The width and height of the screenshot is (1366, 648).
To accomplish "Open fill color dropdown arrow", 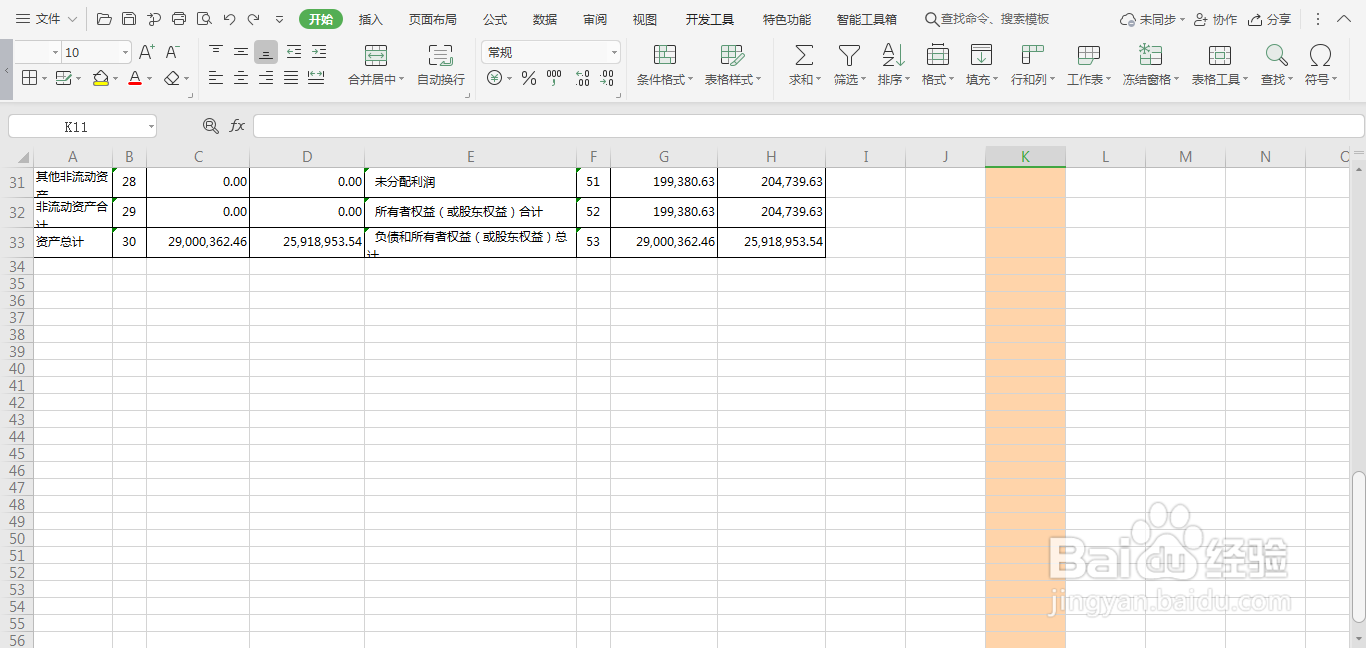I will coord(115,78).
